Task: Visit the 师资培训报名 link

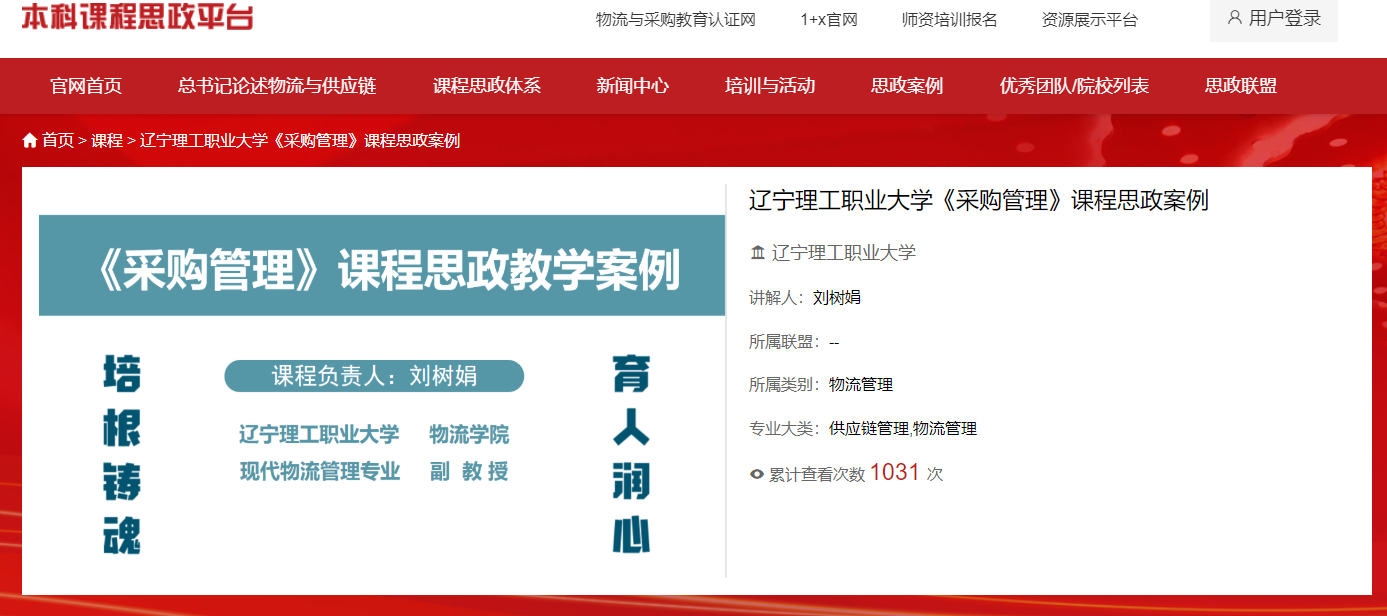Action: click(949, 20)
